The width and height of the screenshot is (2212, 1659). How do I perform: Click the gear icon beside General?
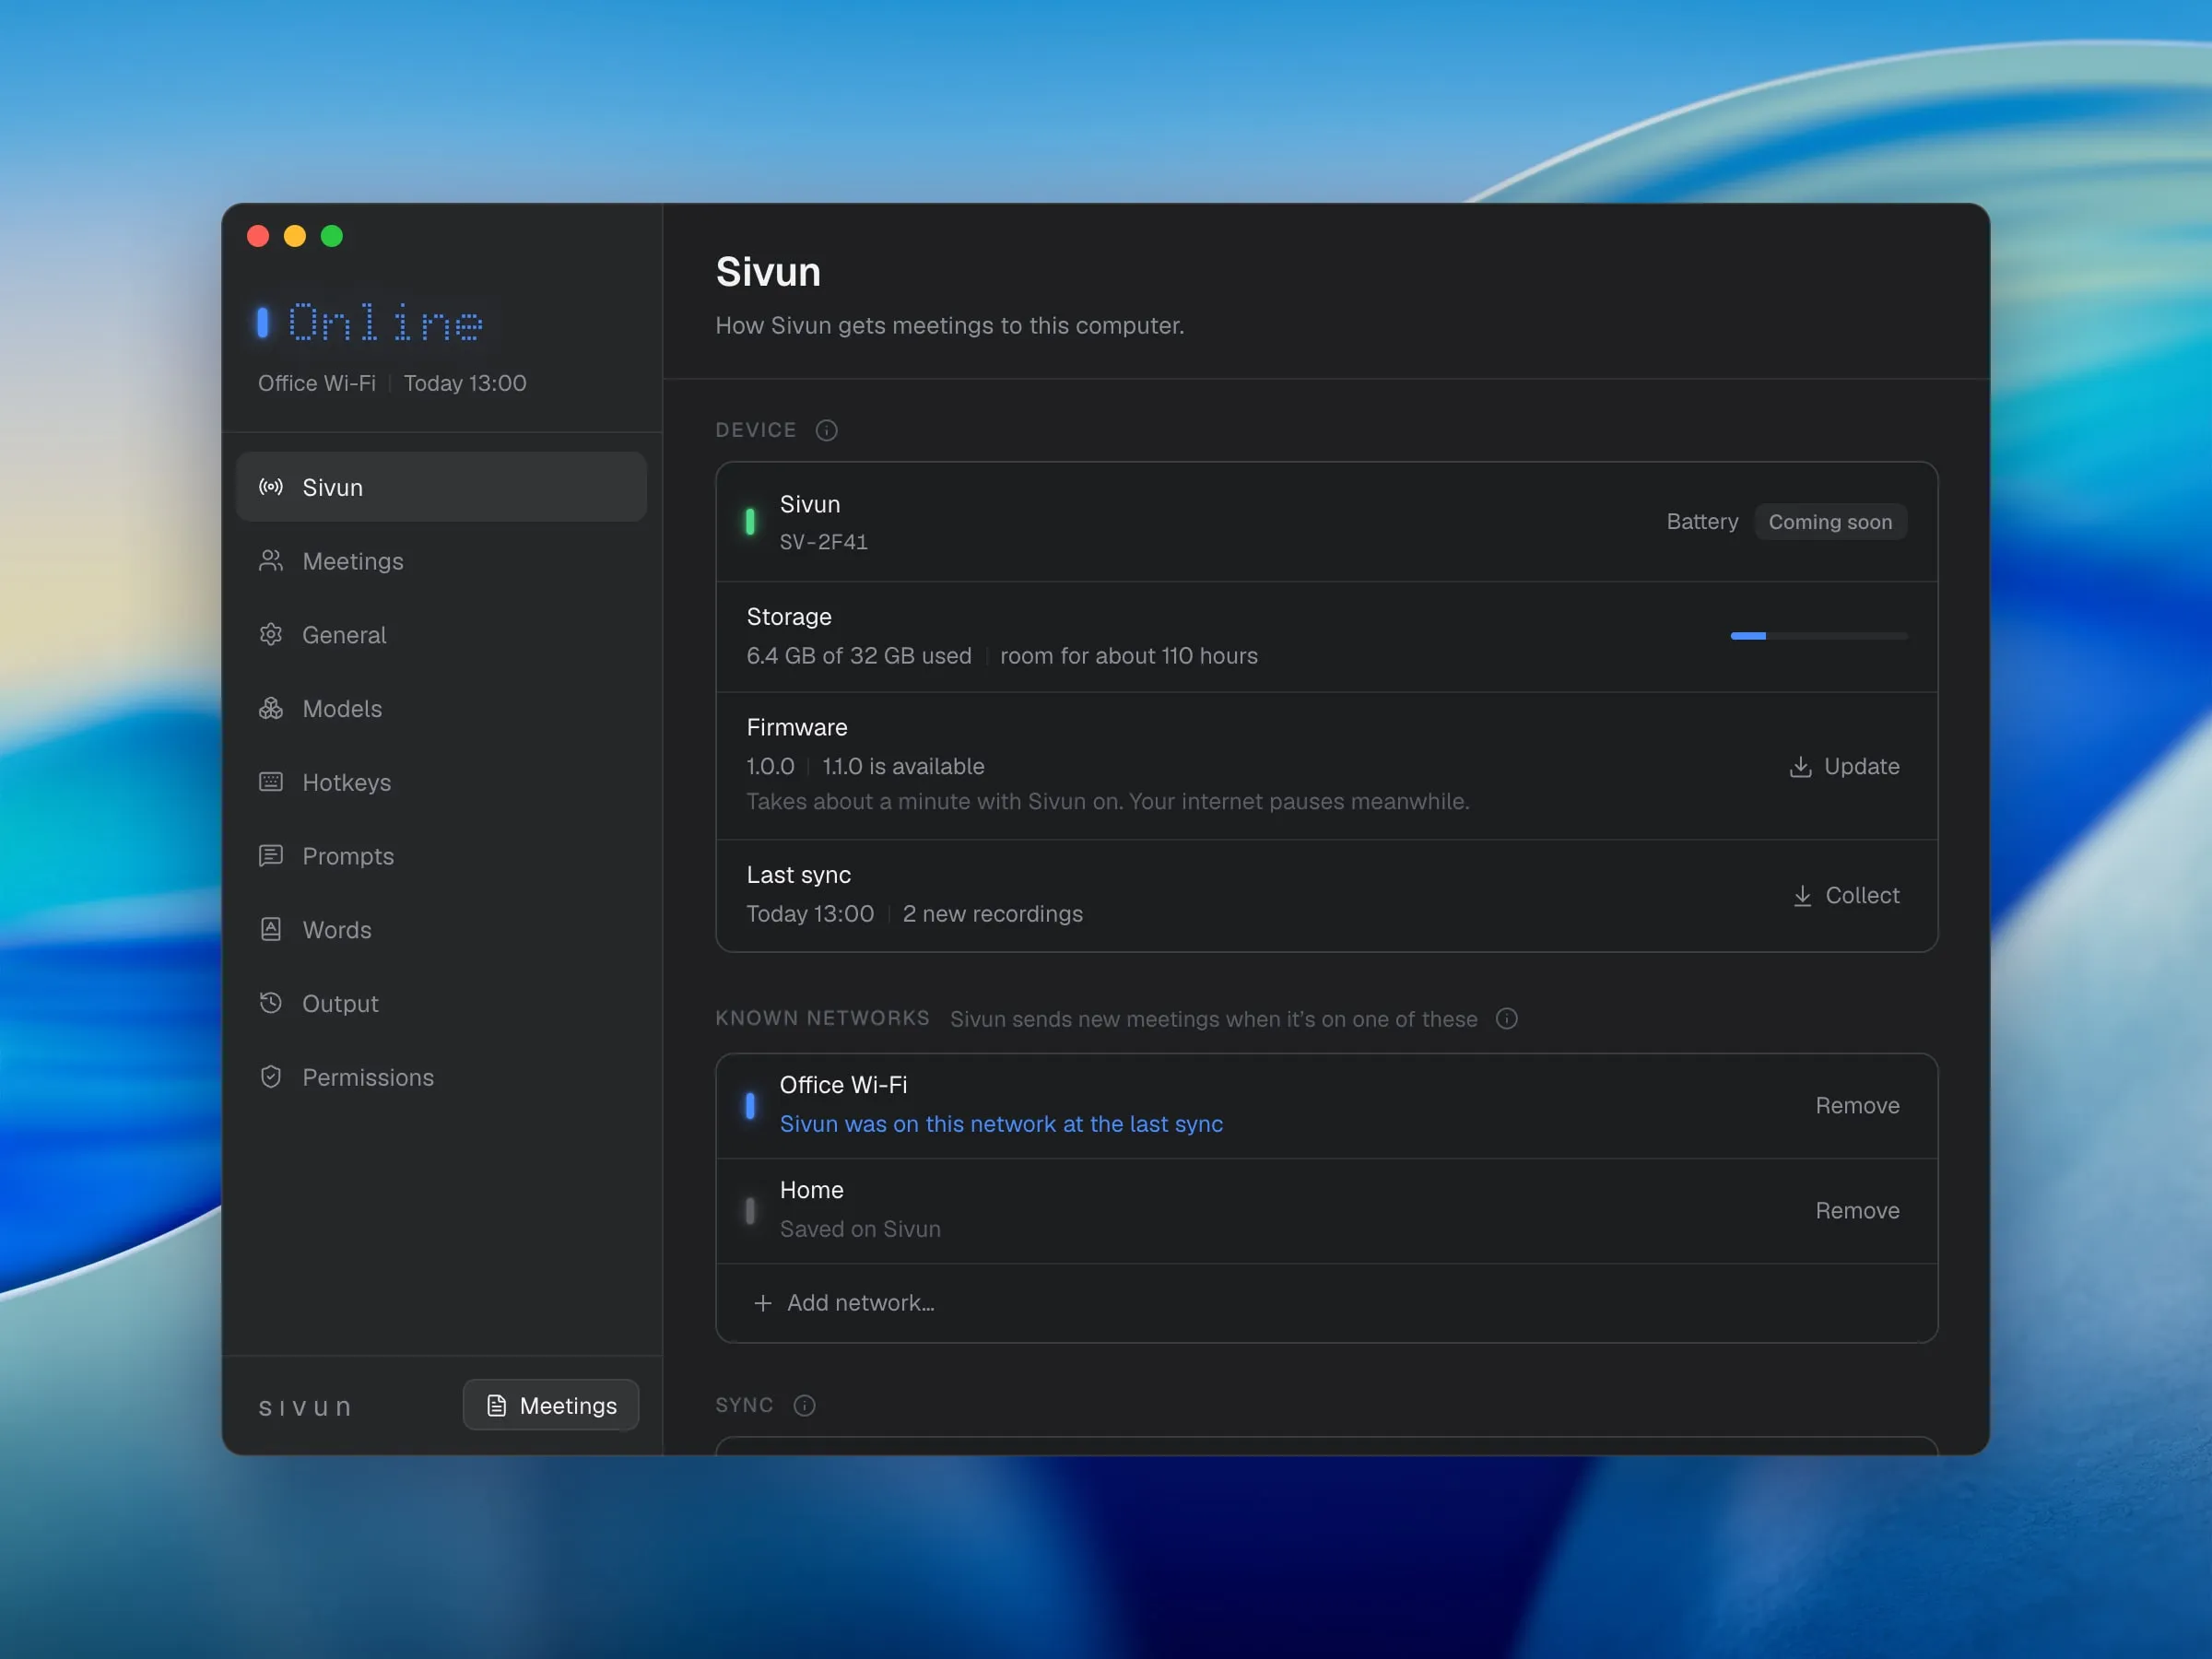271,635
